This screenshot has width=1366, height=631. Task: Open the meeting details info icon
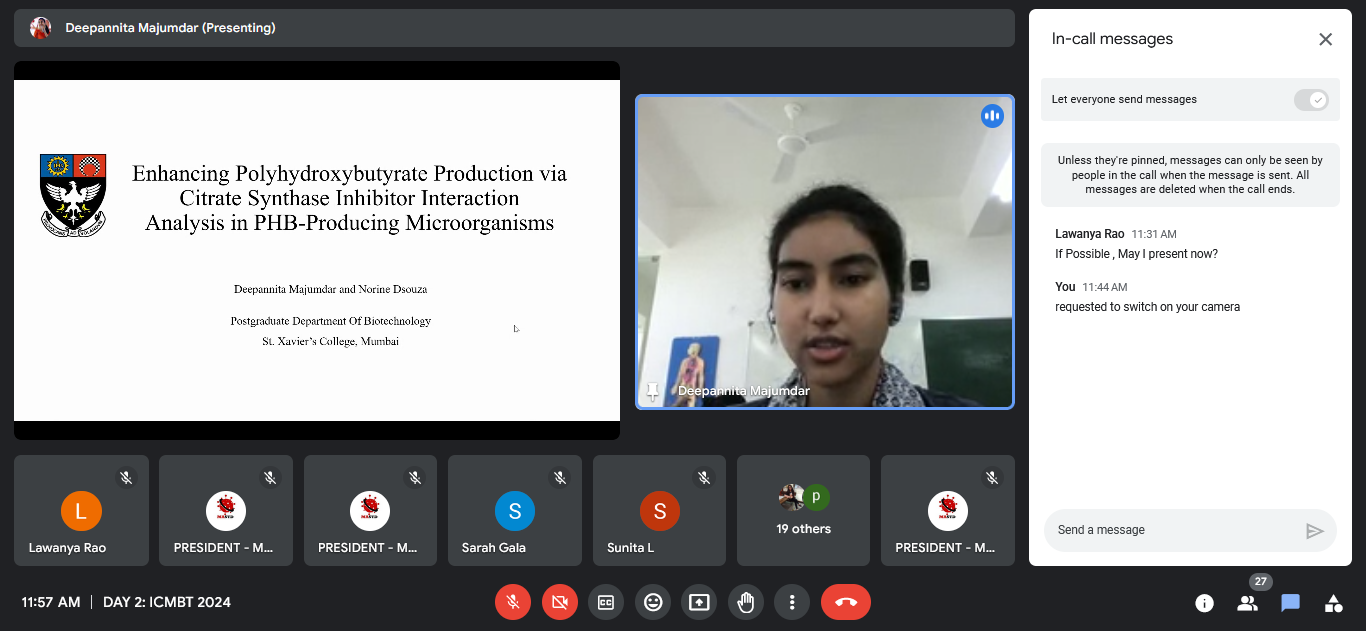coord(1204,603)
